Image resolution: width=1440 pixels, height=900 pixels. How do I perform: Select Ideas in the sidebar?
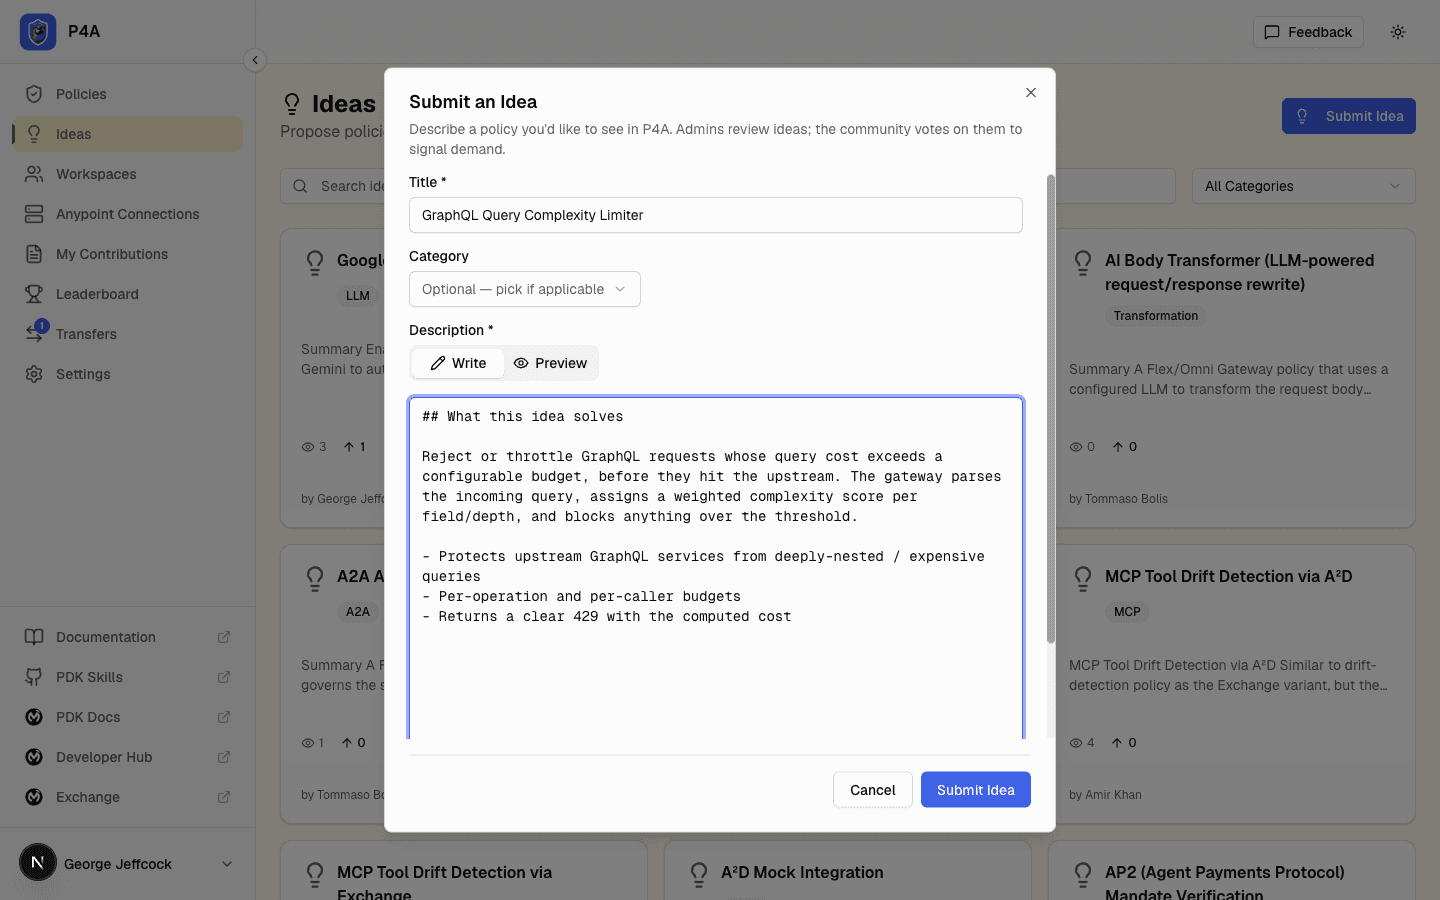point(128,134)
